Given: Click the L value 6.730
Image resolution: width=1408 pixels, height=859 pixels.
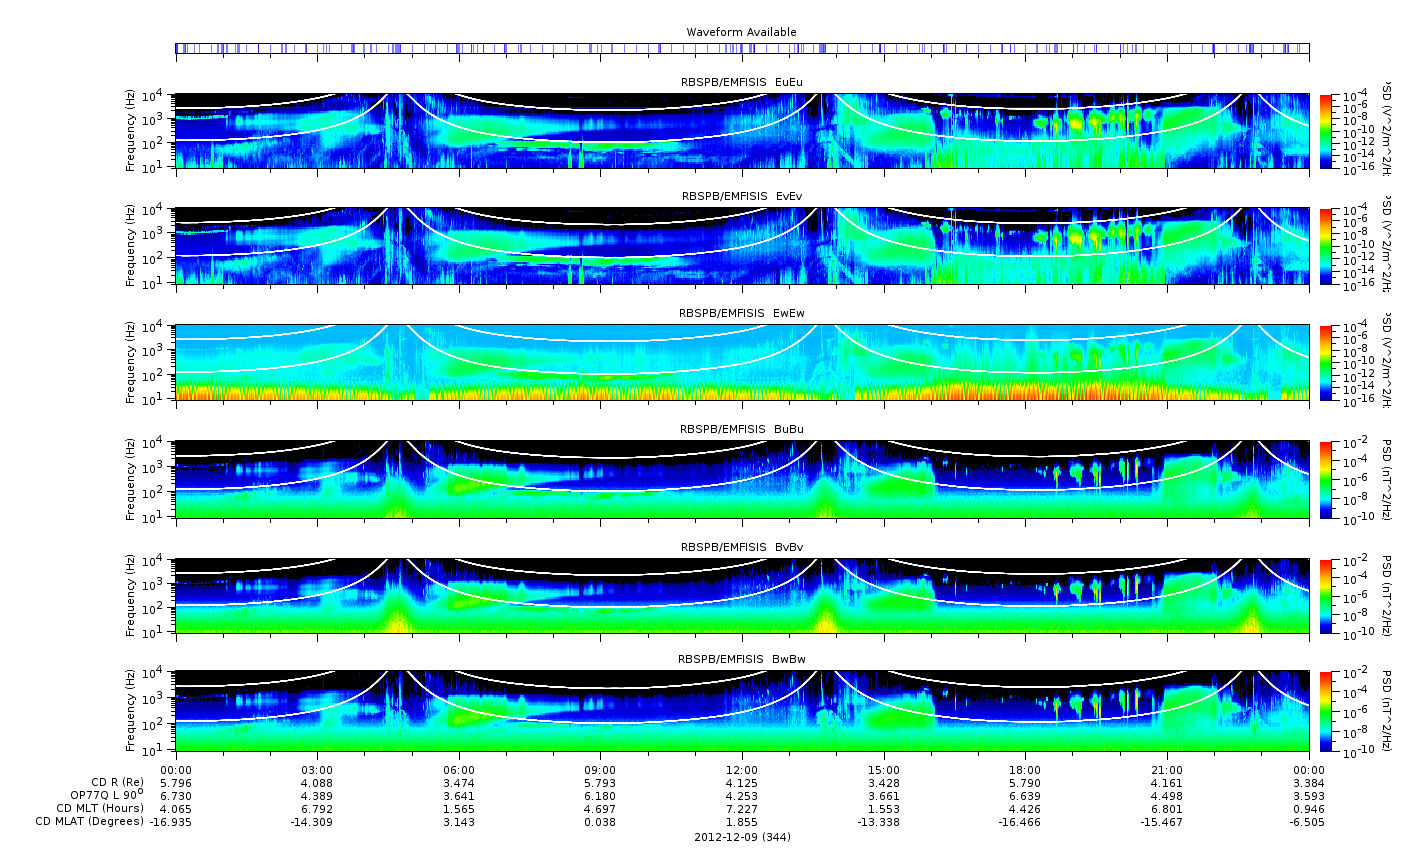Looking at the screenshot, I should point(176,795).
